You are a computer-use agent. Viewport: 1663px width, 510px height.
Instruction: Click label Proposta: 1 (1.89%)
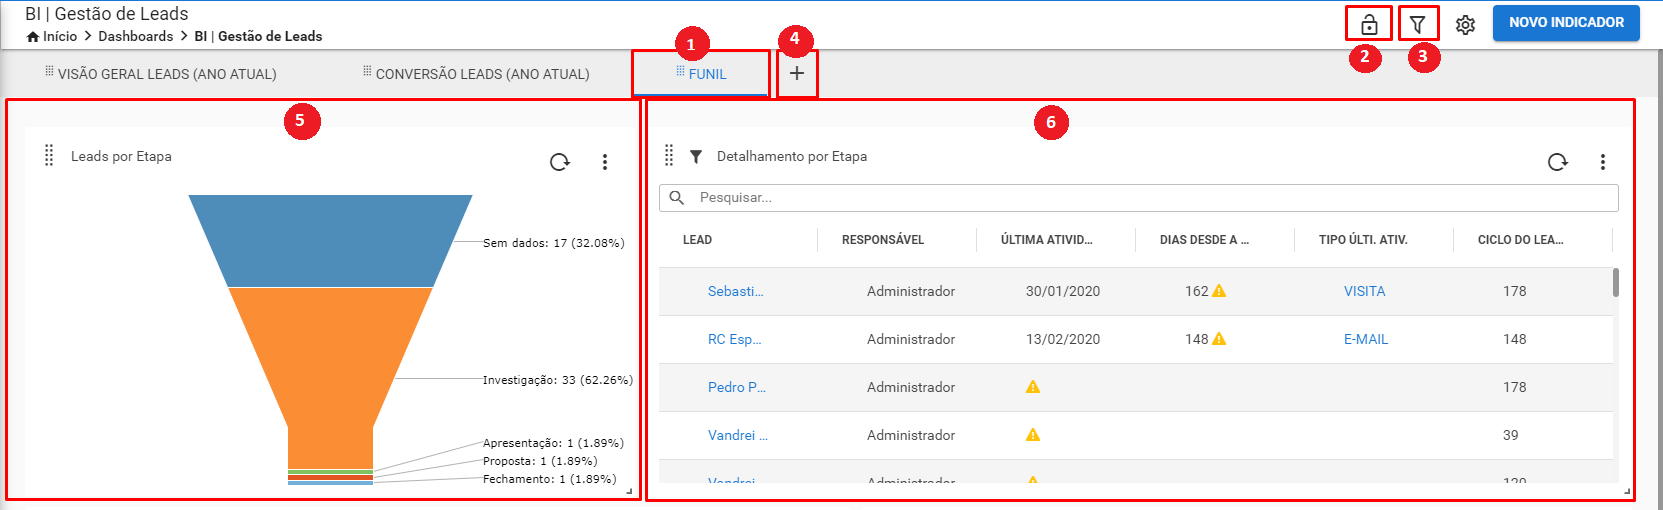pyautogui.click(x=540, y=461)
